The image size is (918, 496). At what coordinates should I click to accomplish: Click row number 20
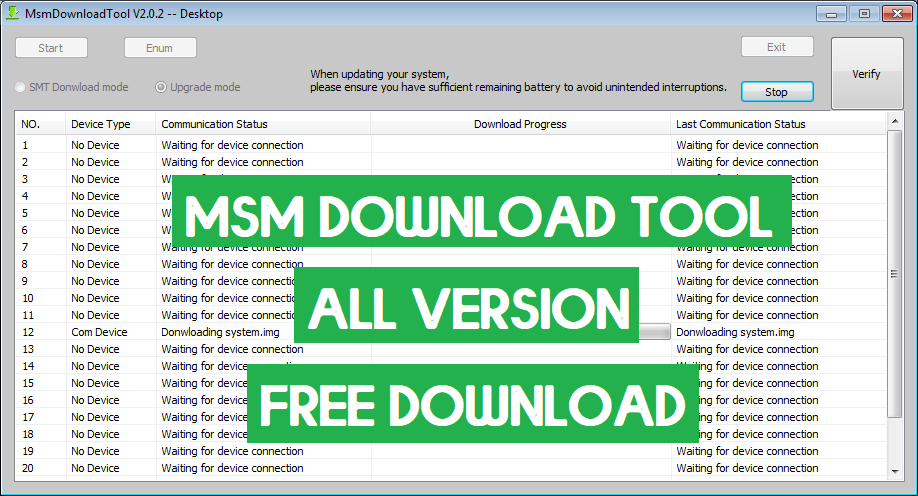click(x=28, y=468)
